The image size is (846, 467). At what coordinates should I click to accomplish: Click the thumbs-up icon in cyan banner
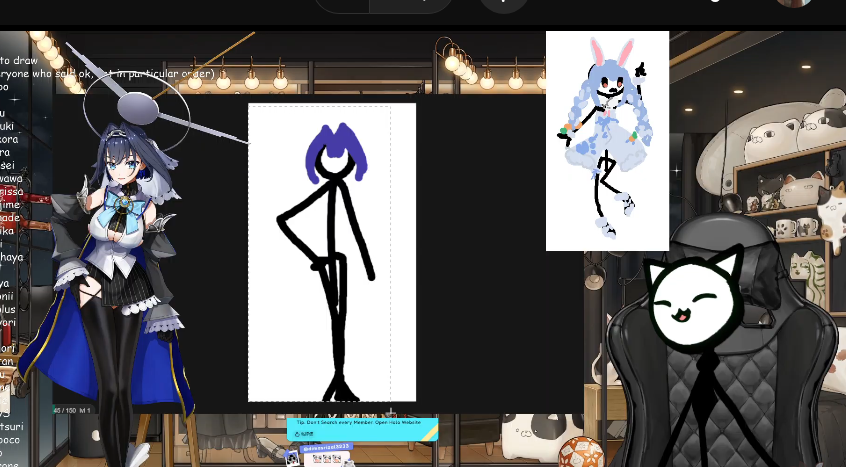[297, 434]
